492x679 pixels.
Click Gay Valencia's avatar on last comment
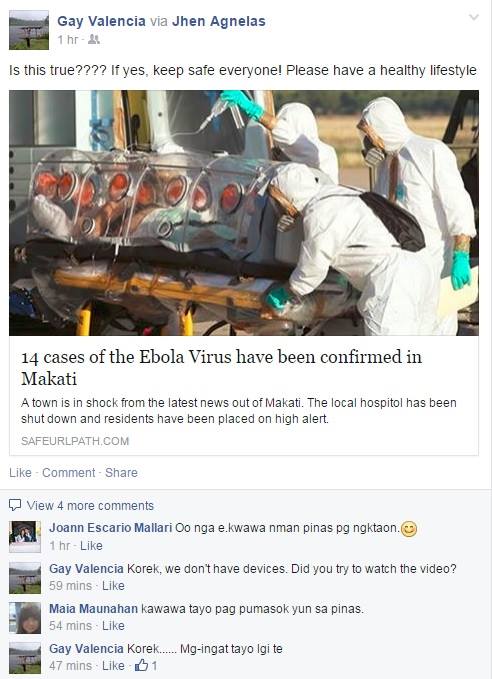coord(25,658)
